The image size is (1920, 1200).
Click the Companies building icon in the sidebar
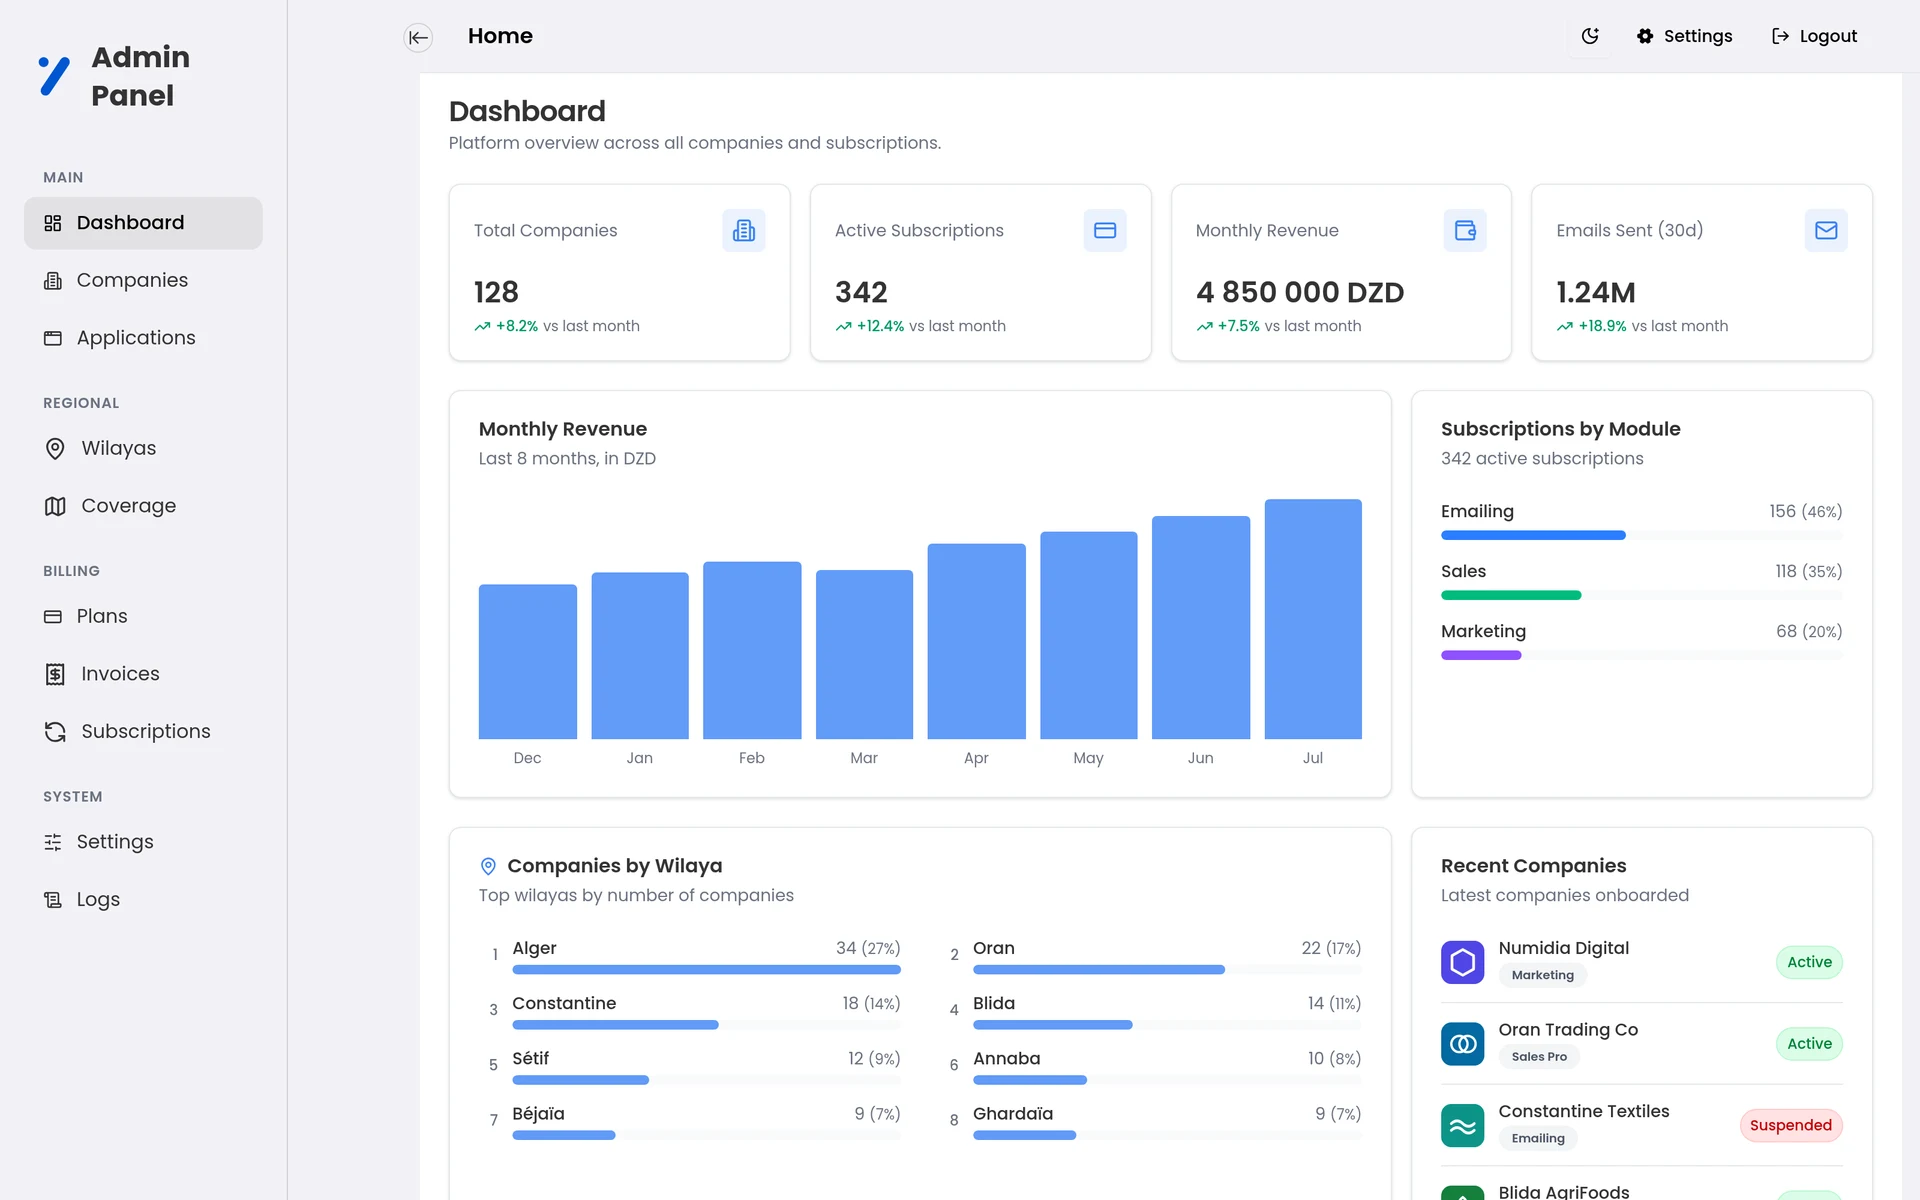click(53, 281)
